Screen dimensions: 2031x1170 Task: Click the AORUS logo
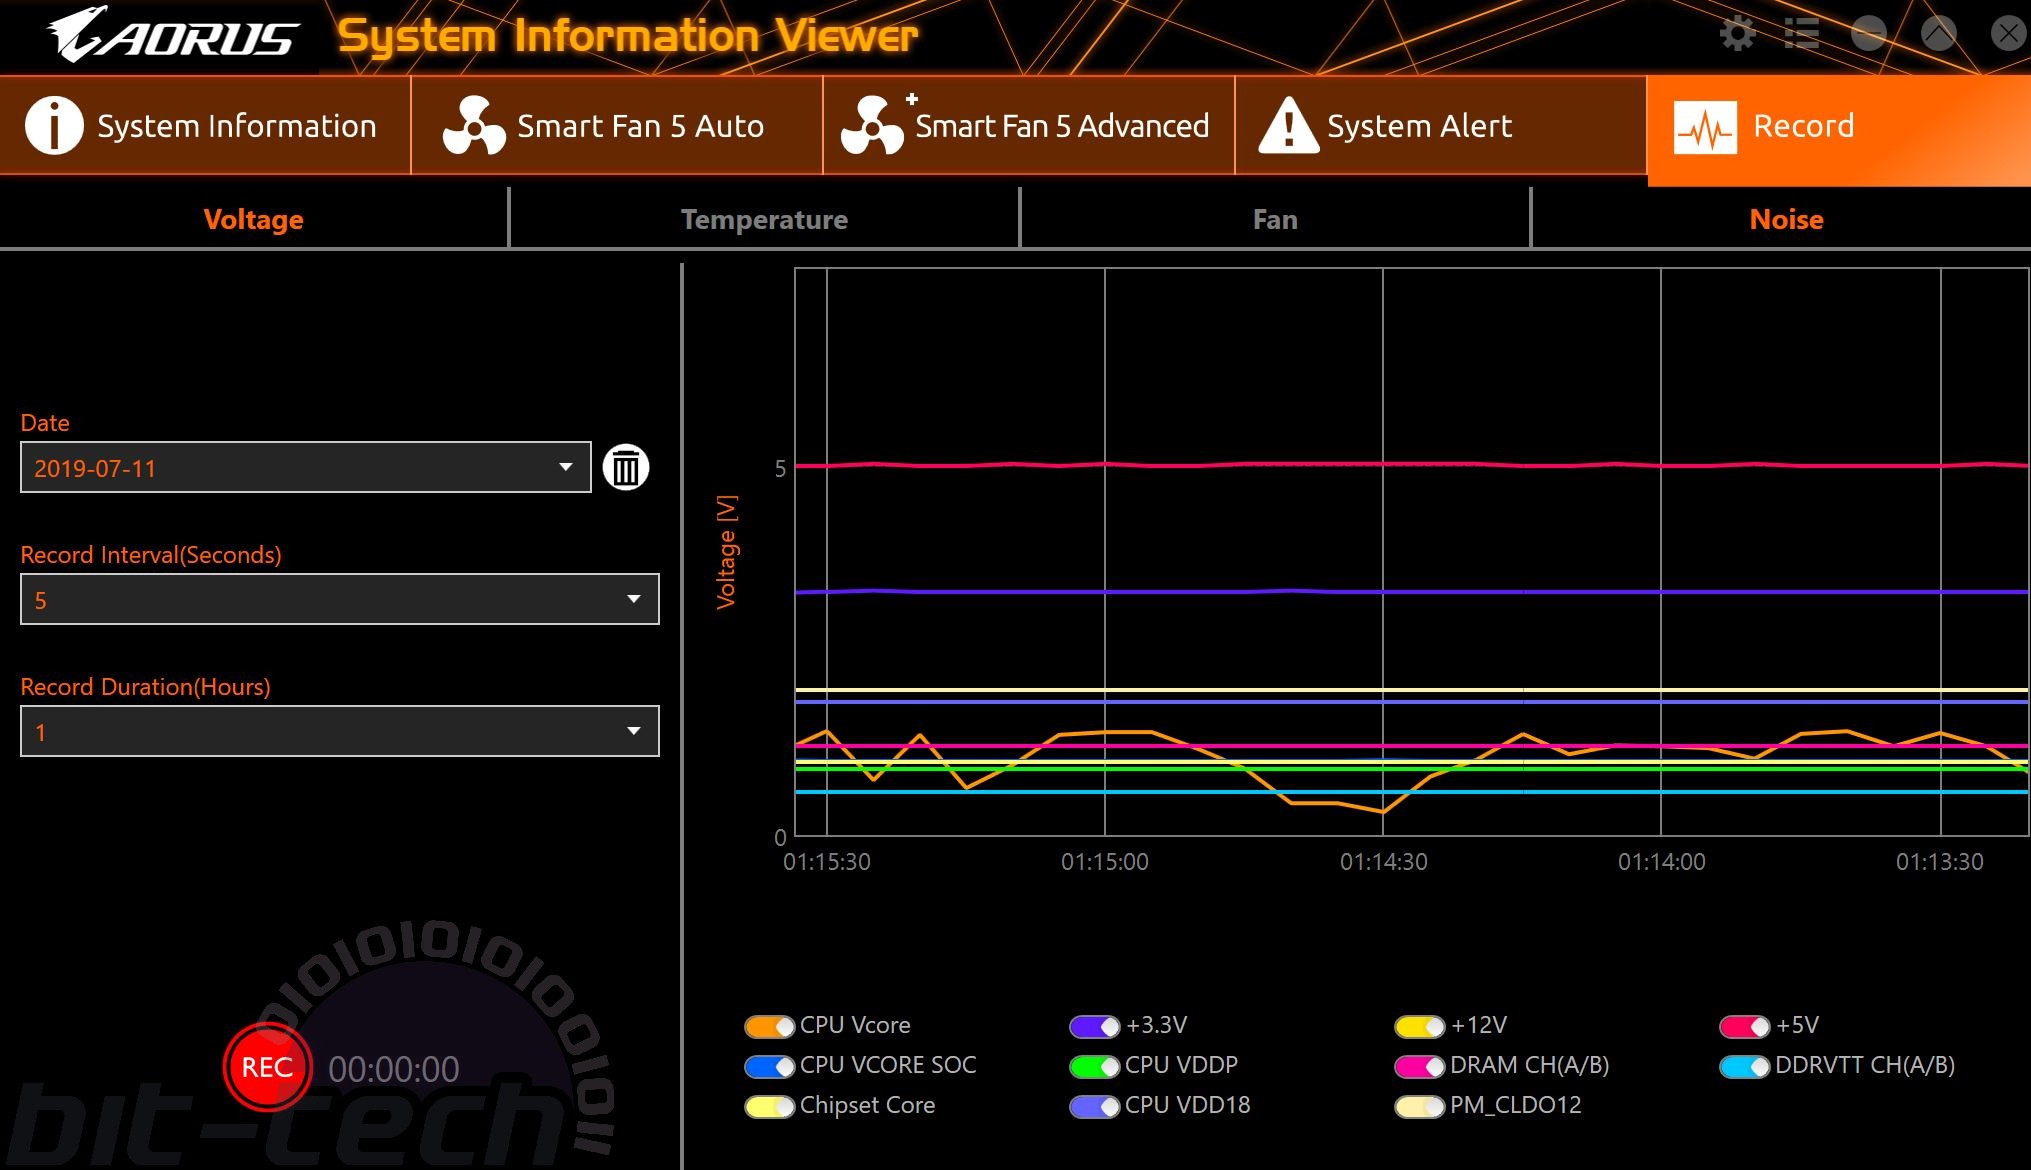[x=172, y=35]
